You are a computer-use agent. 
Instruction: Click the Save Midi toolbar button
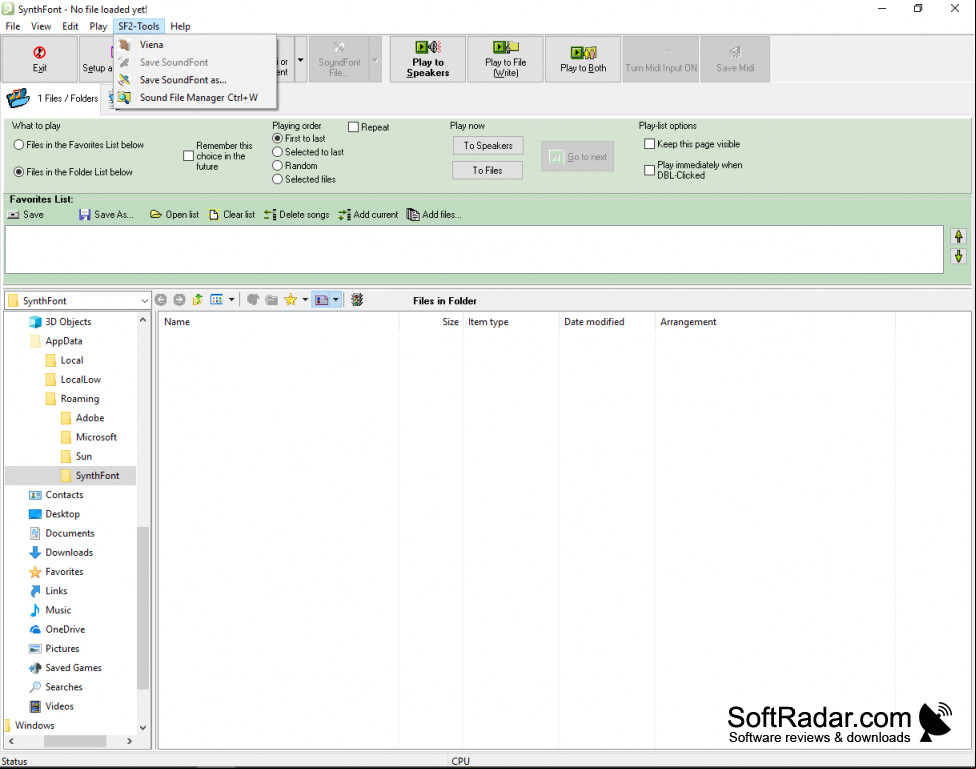click(x=734, y=59)
